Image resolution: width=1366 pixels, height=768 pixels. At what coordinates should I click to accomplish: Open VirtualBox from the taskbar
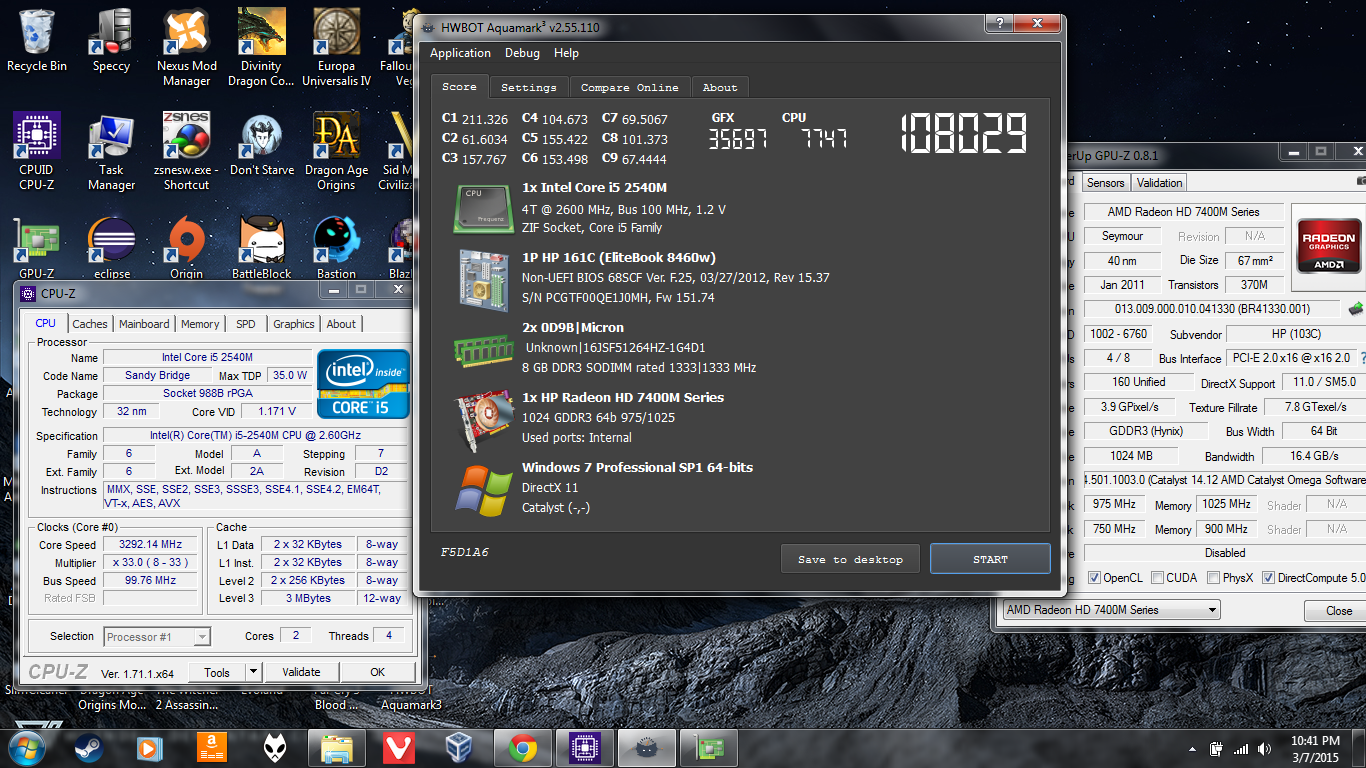460,748
